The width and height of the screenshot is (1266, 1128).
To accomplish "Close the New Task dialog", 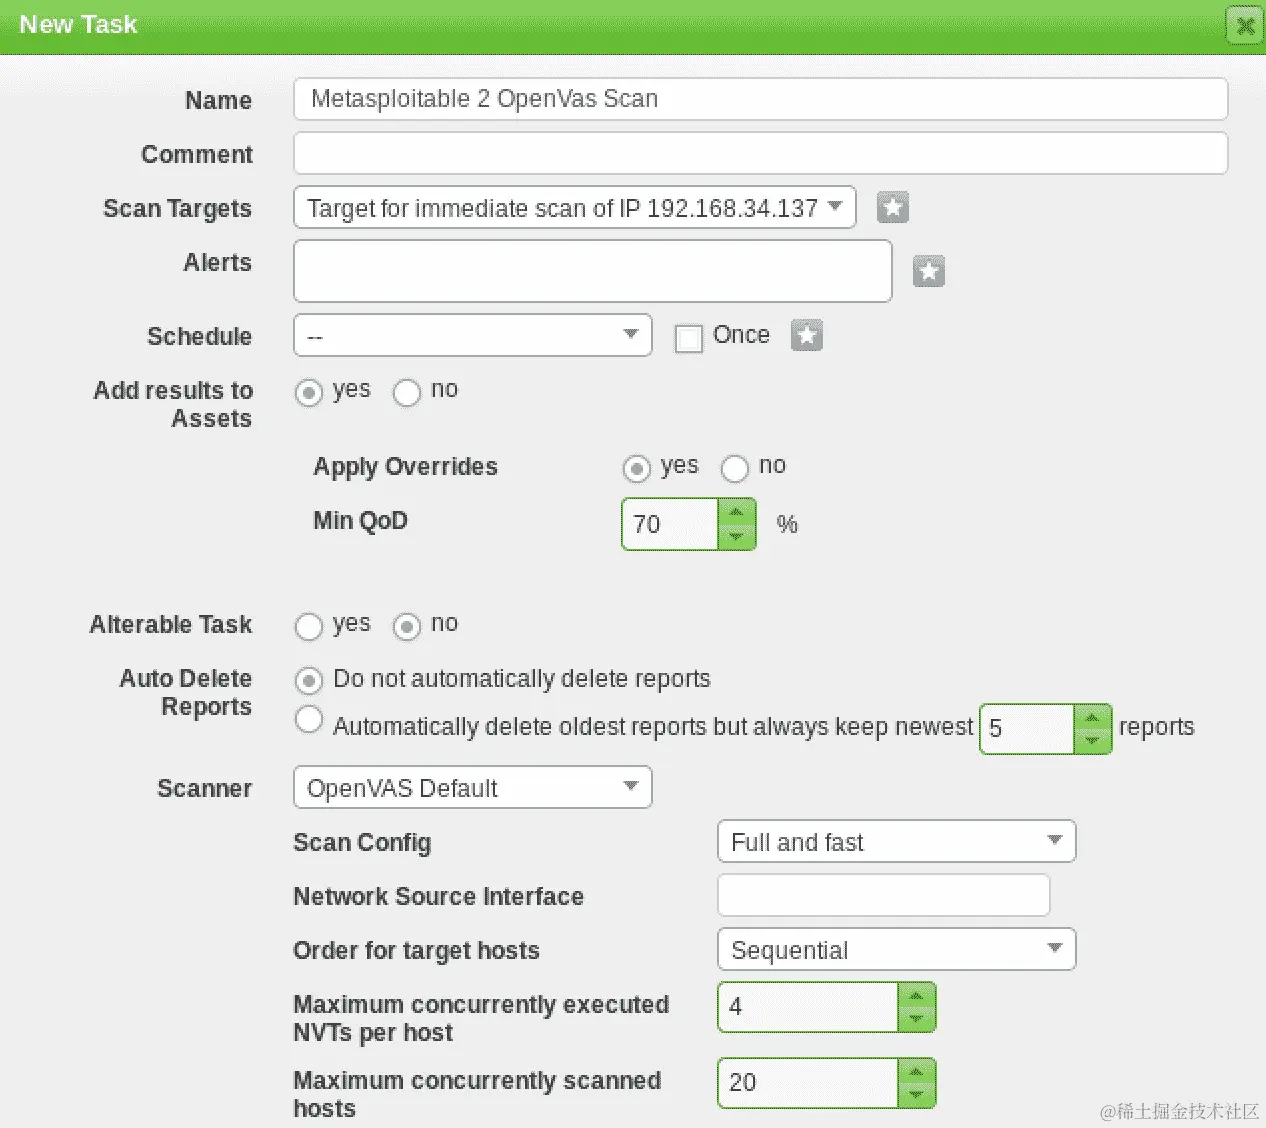I will (x=1245, y=25).
